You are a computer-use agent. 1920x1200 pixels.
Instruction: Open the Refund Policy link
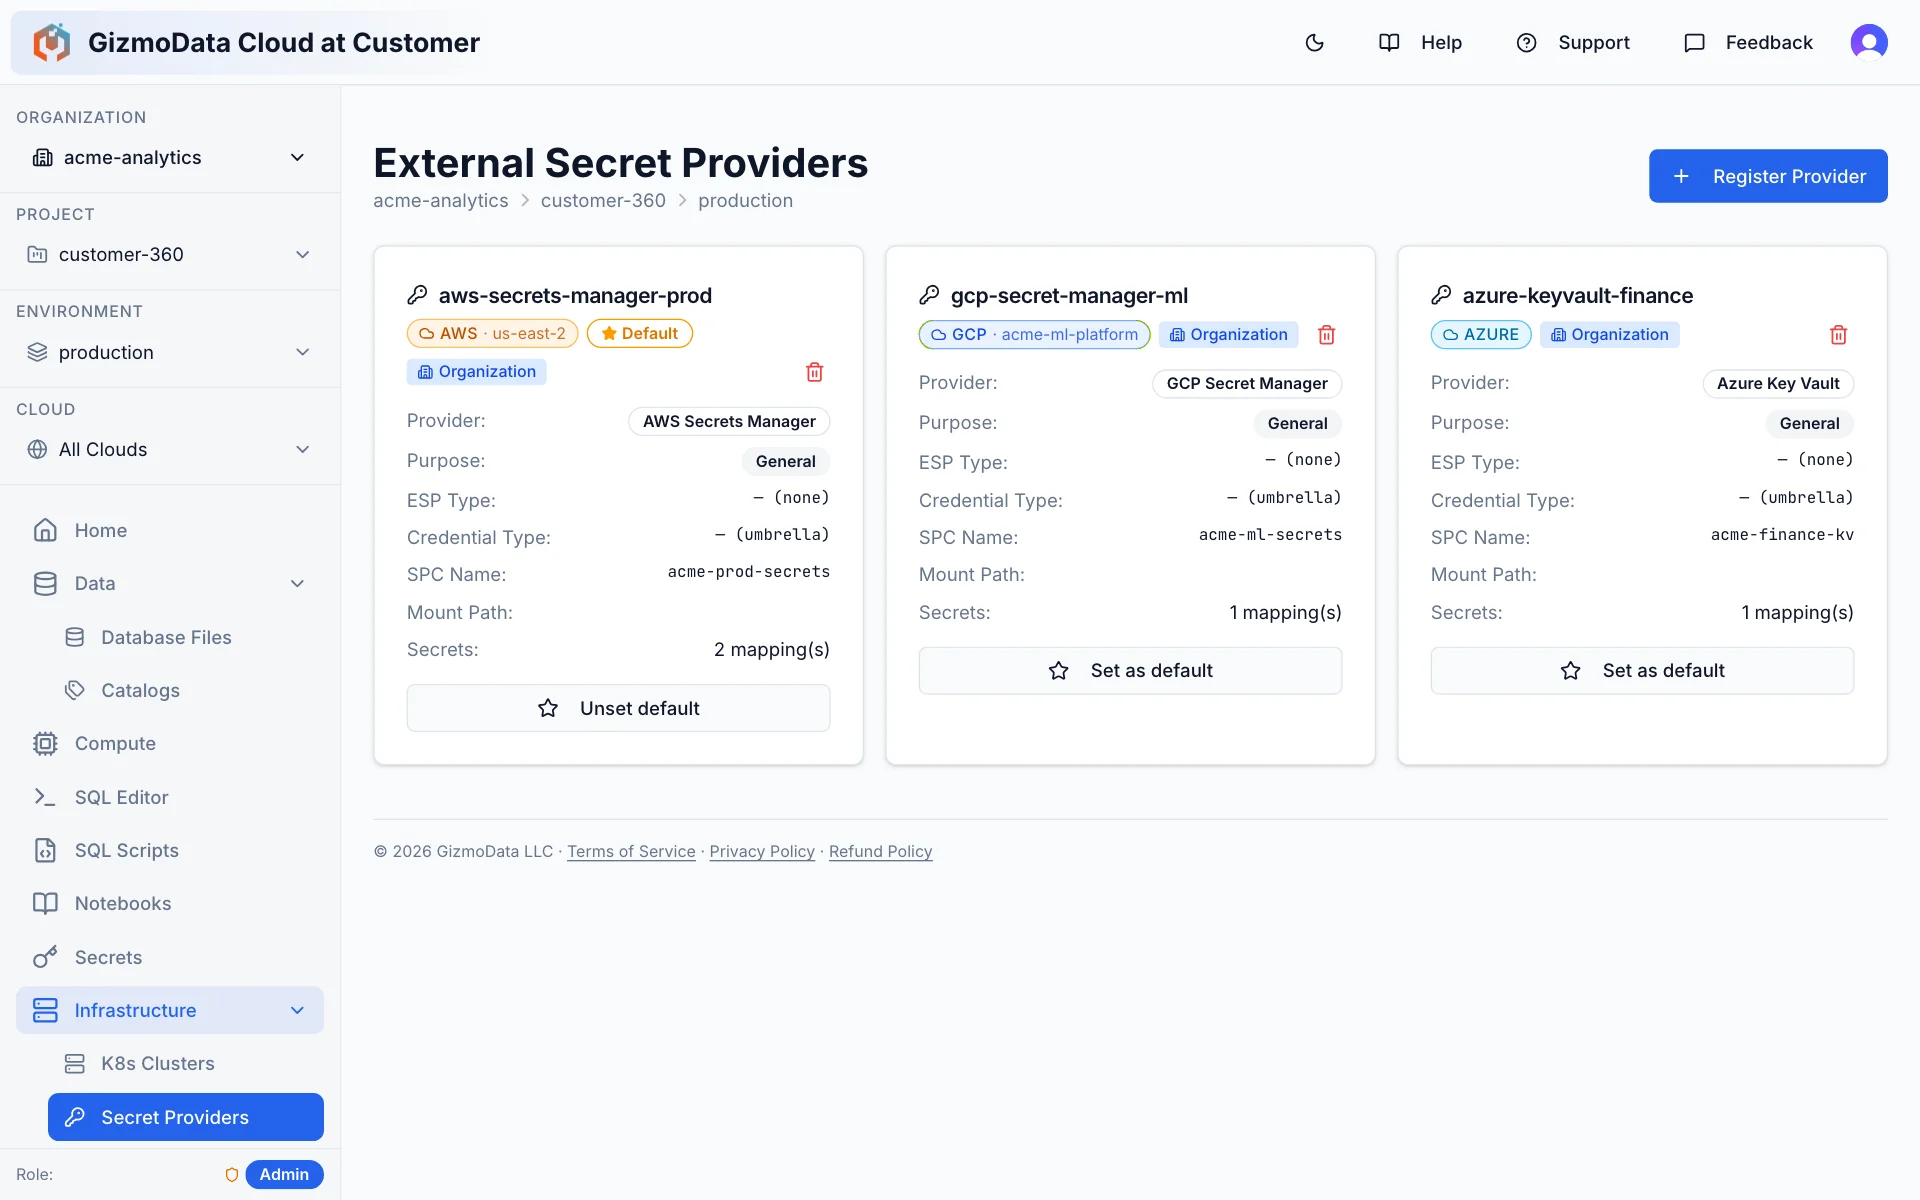point(880,851)
